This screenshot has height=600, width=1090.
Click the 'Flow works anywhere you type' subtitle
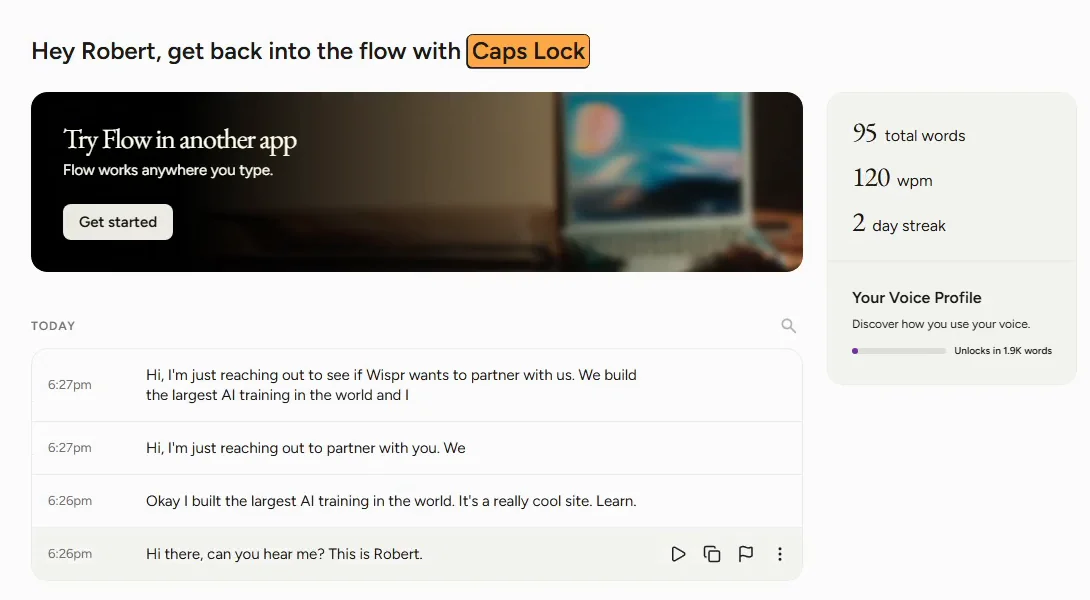coord(168,170)
